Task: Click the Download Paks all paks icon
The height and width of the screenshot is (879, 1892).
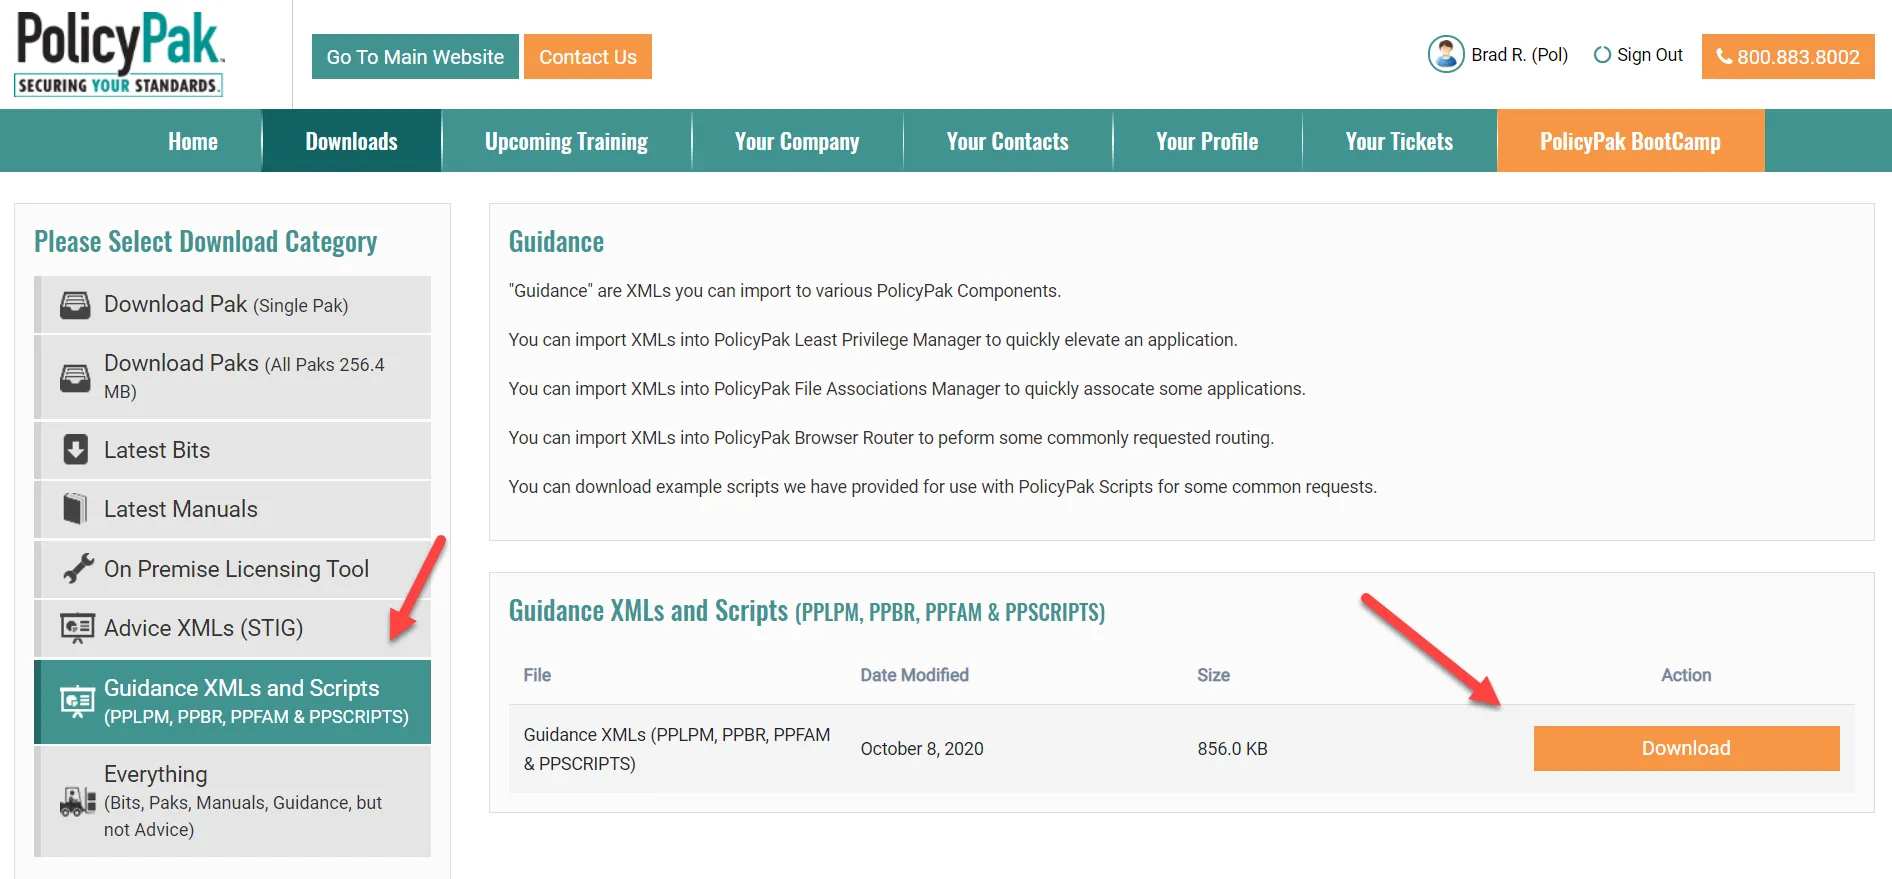Action: (x=75, y=377)
